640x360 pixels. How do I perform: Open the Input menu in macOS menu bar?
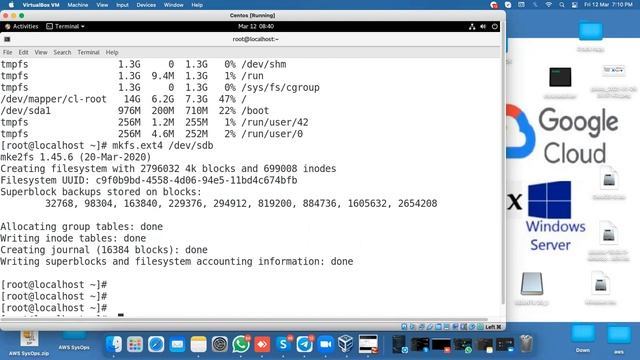pyautogui.click(x=122, y=5)
